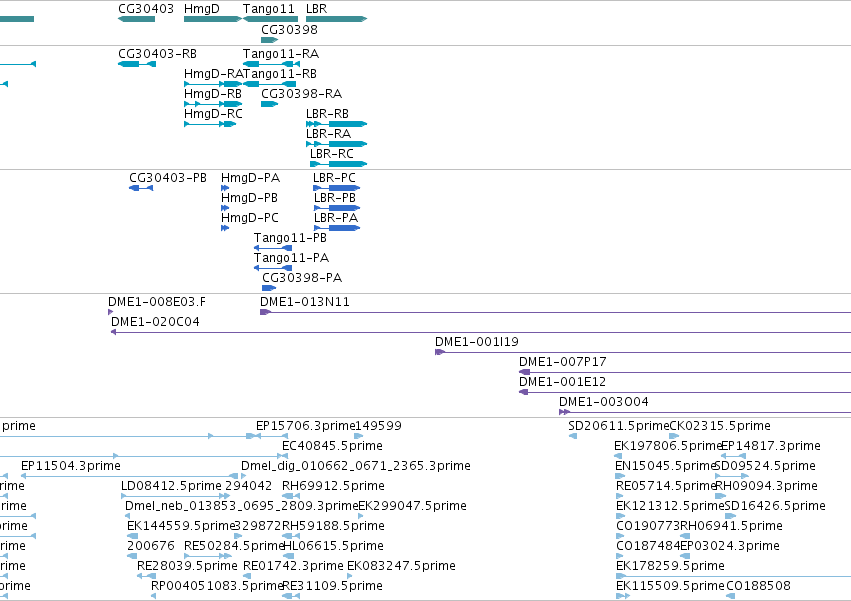
Task: Select EST EC40845.5prime
Action: pyautogui.click(x=332, y=446)
